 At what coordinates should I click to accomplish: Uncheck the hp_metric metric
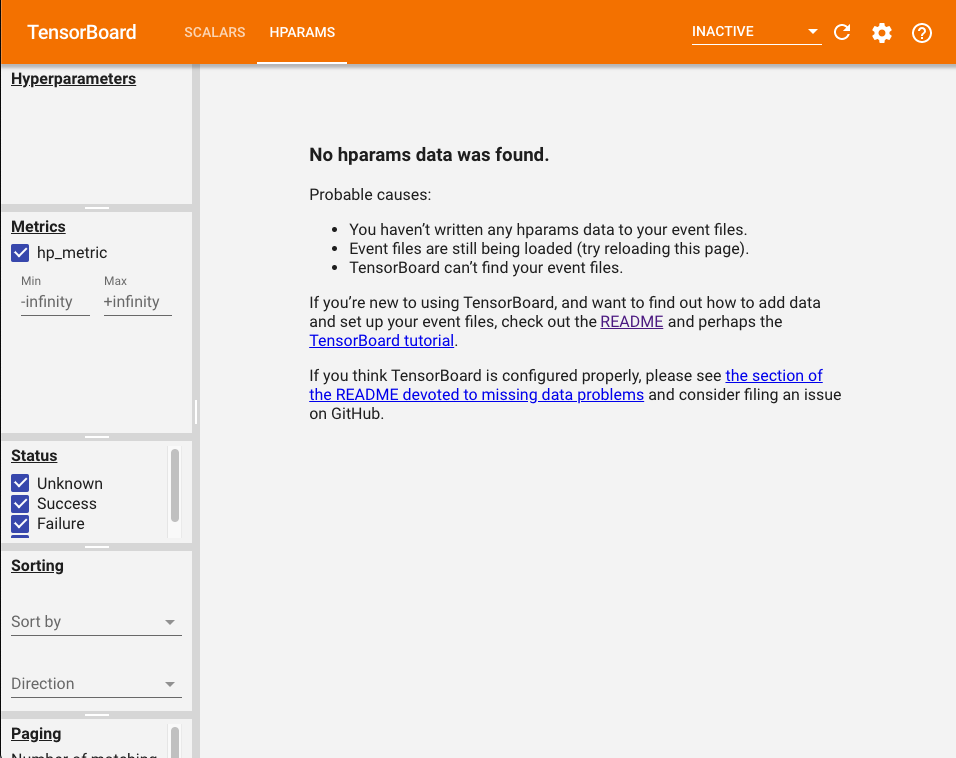[19, 253]
